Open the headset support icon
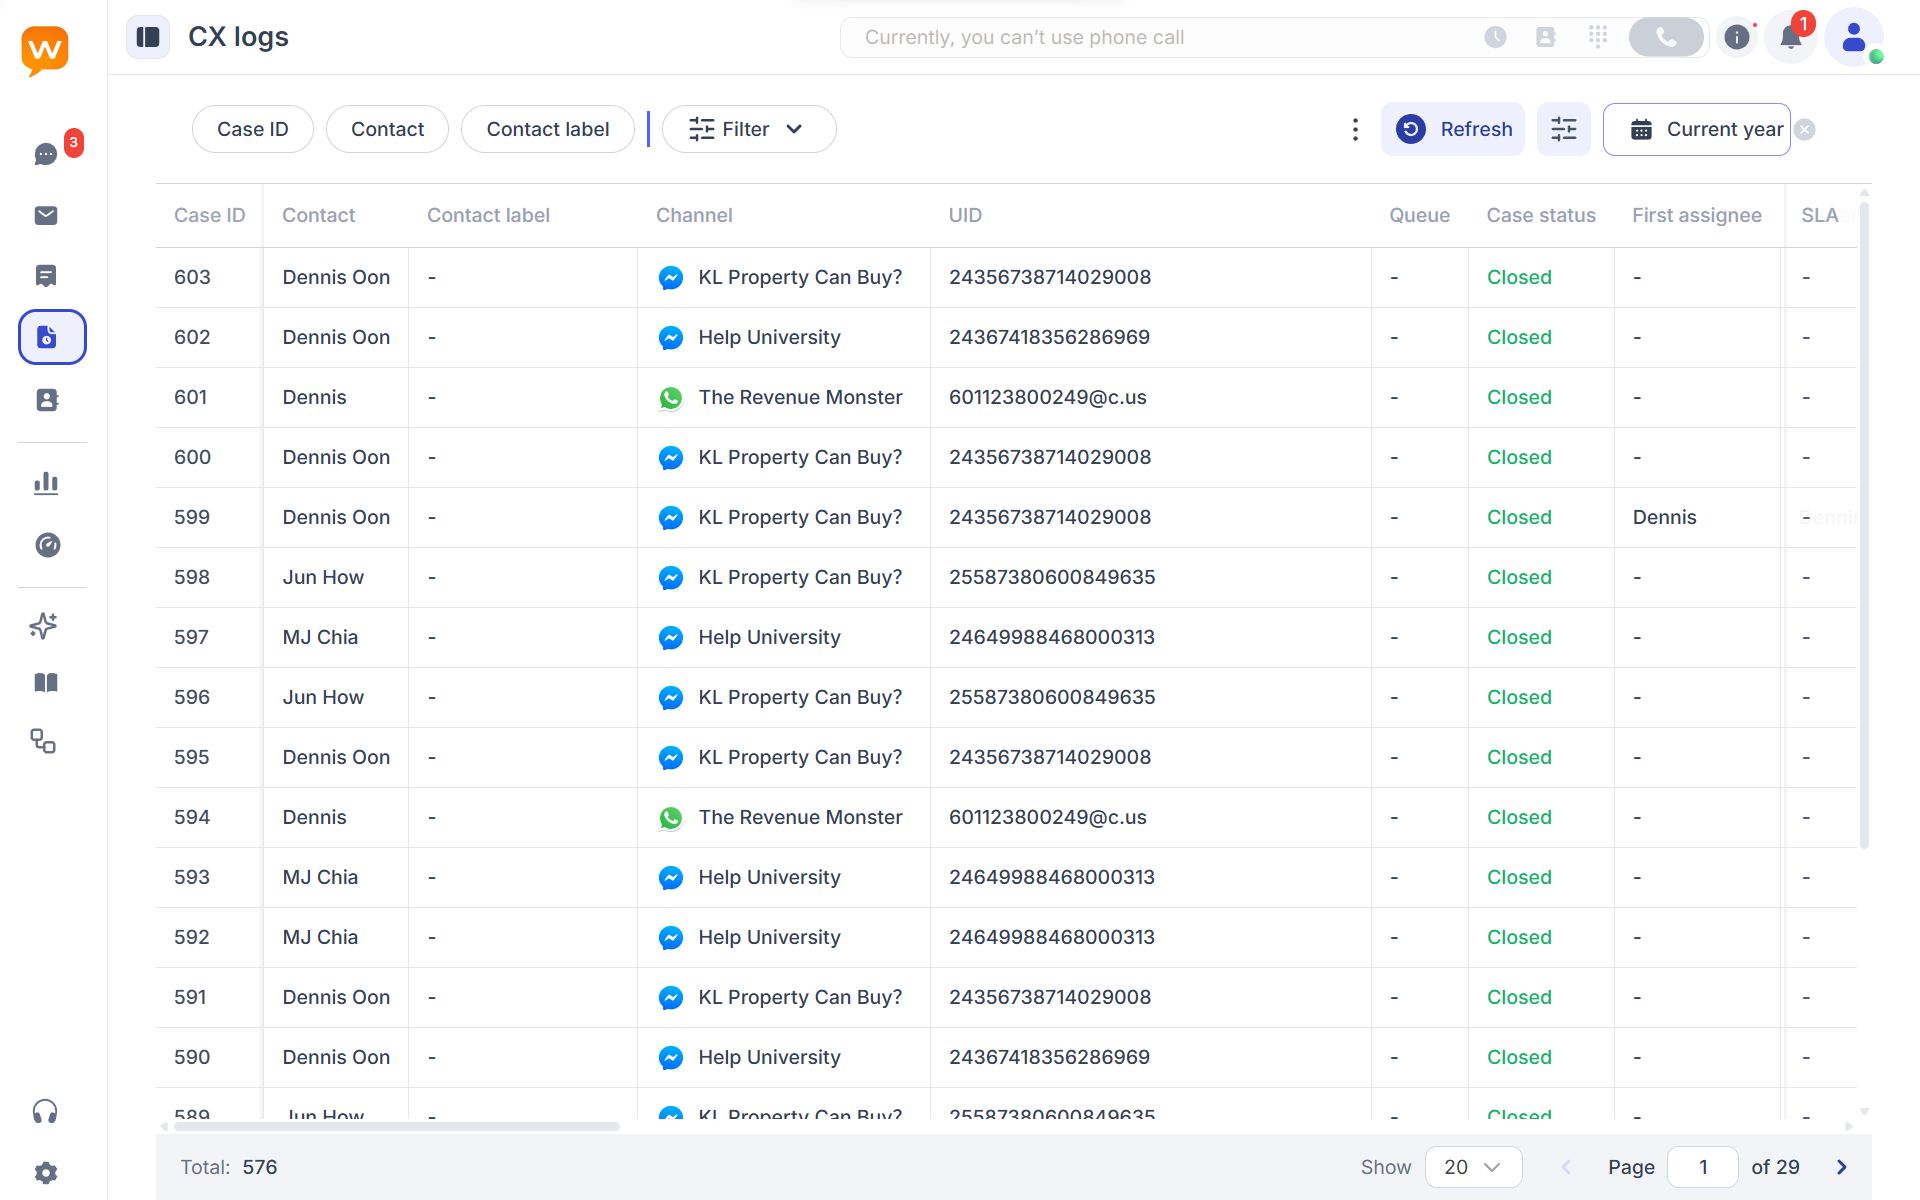Viewport: 1920px width, 1200px height. (45, 1112)
